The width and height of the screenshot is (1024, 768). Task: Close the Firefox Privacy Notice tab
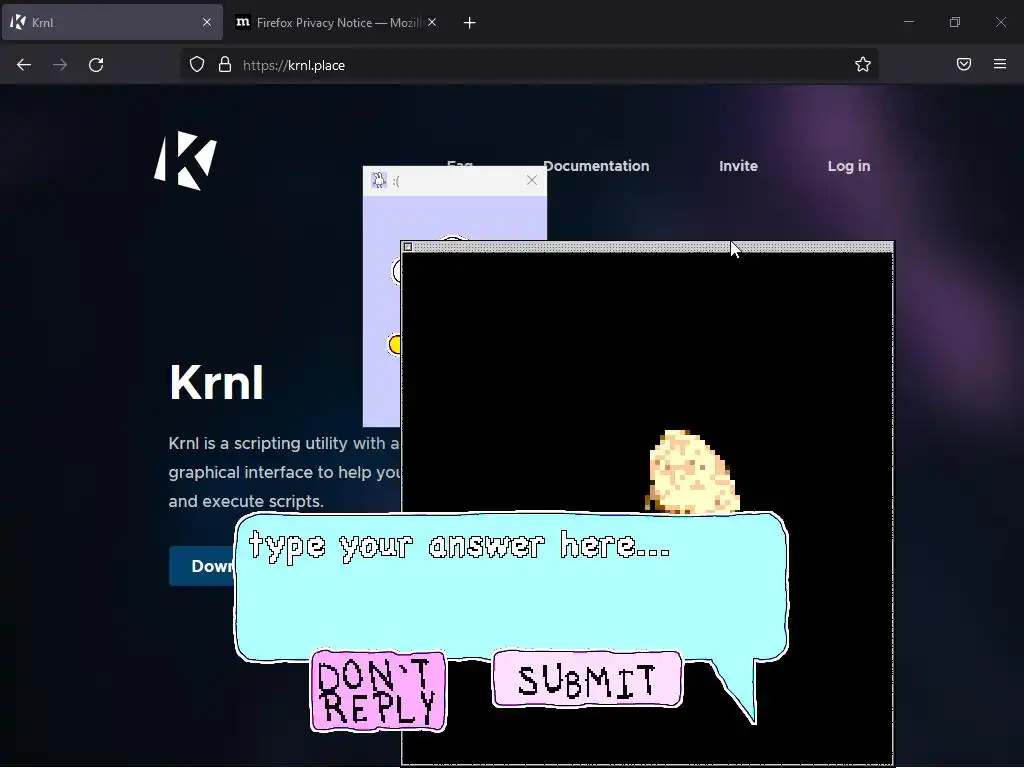point(432,22)
